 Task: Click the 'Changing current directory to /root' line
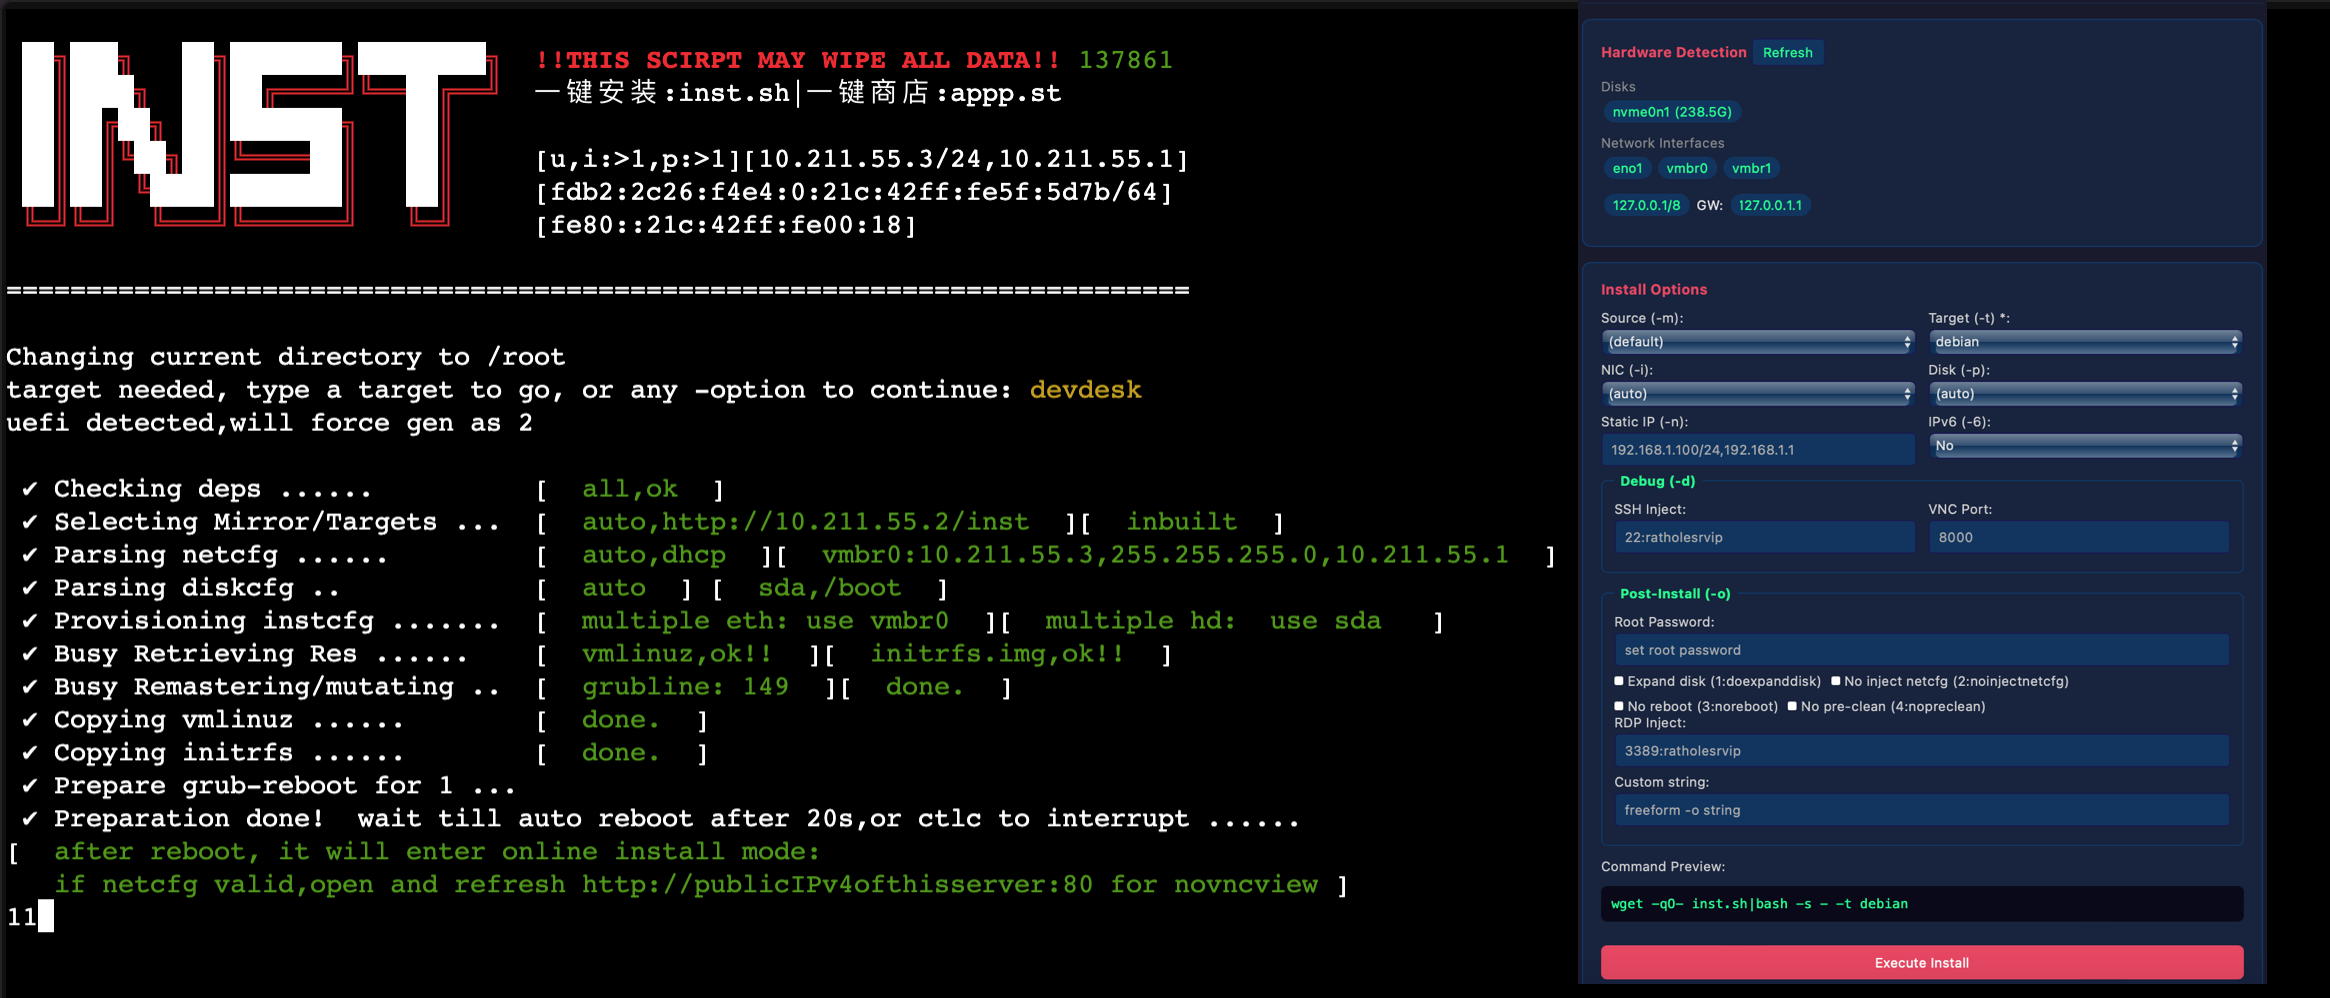point(285,357)
